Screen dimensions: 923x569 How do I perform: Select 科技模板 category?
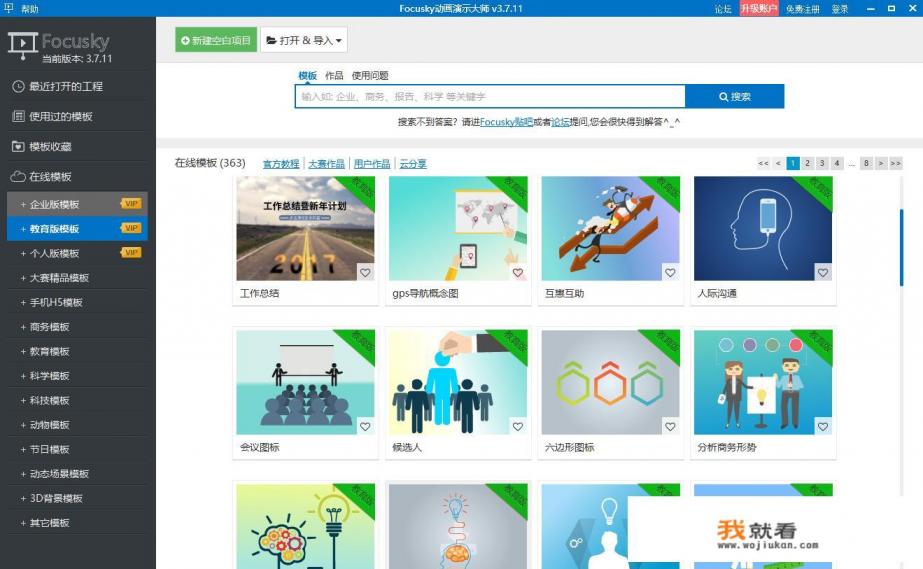tap(77, 400)
